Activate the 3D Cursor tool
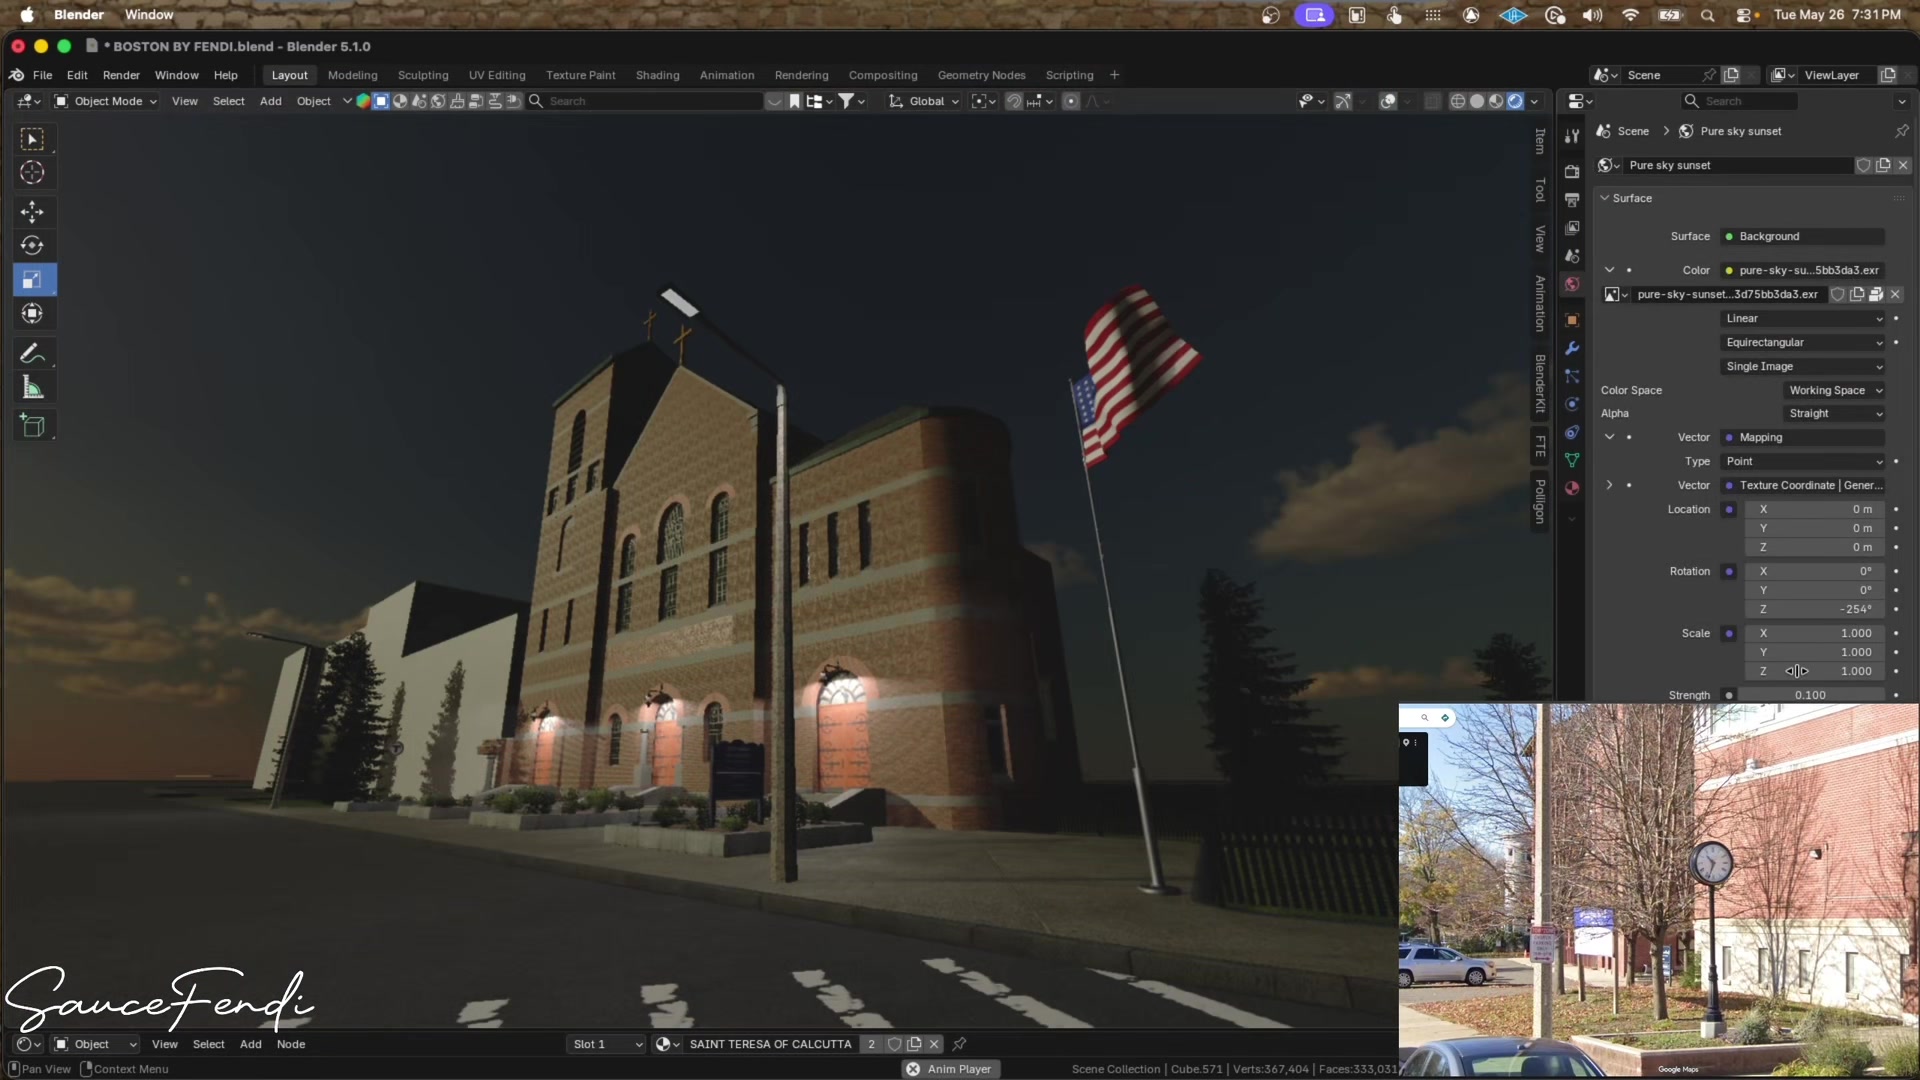Viewport: 1920px width, 1080px height. click(32, 173)
